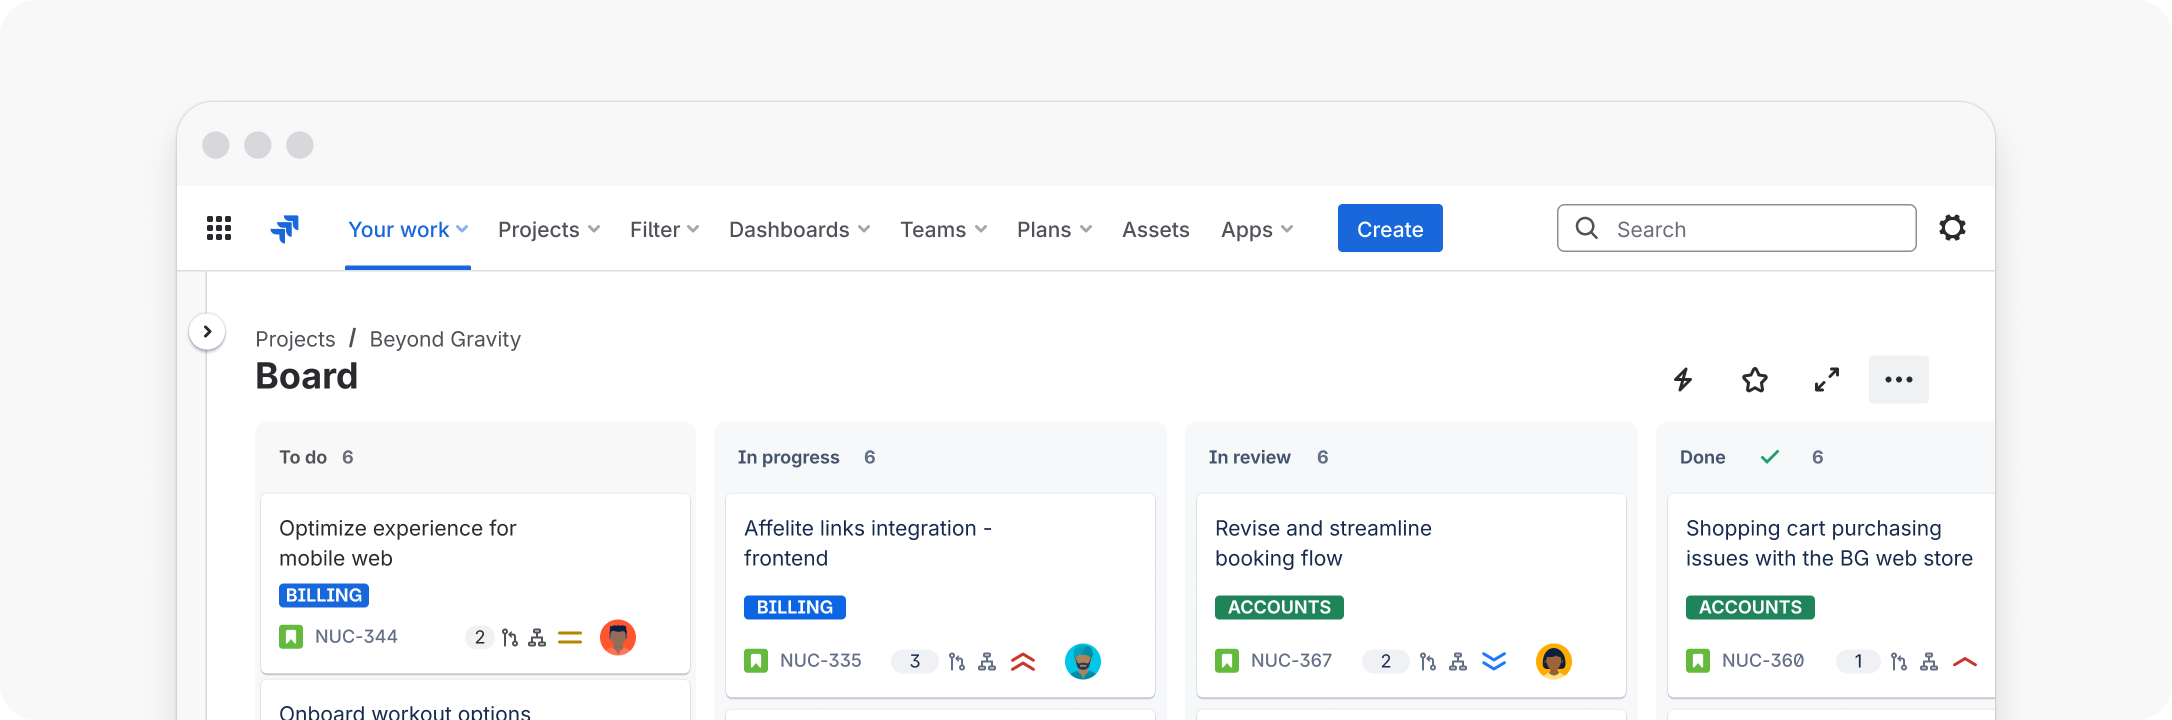2172x720 pixels.
Task: Expand the collapsed sidebar with the chevron
Action: pyautogui.click(x=207, y=332)
